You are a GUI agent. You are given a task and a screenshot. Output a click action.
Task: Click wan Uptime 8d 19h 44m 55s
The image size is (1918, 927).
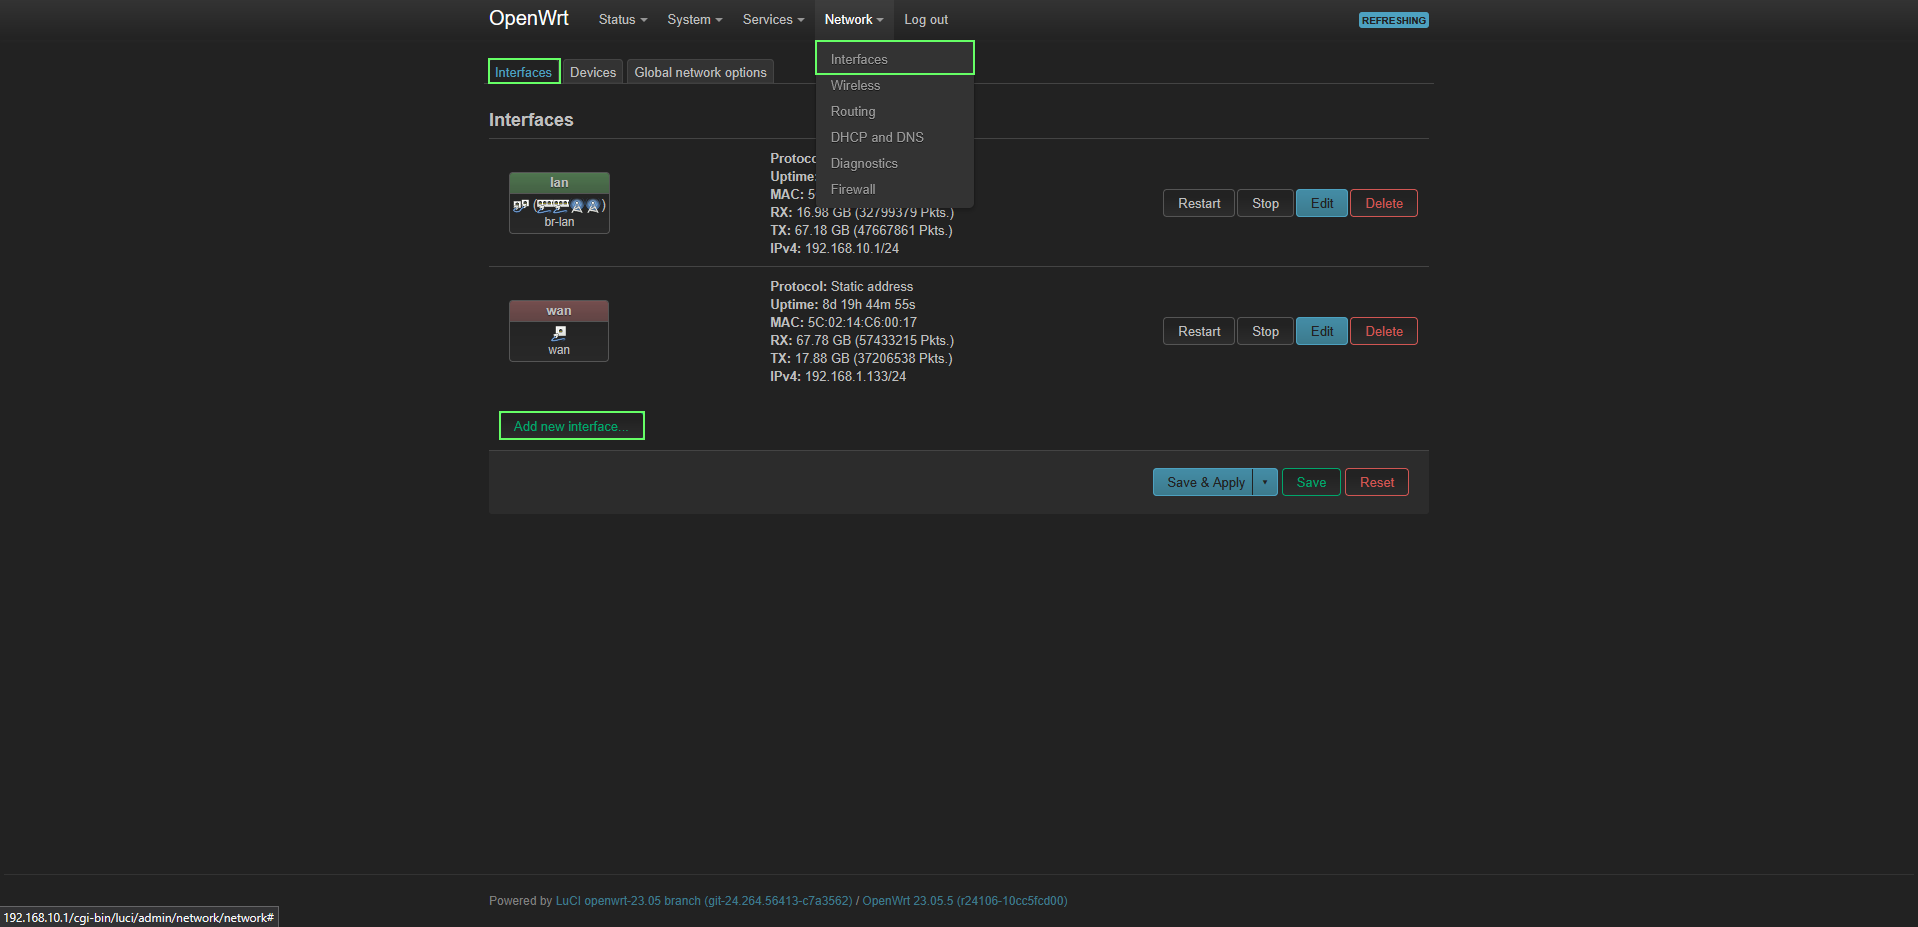point(842,304)
